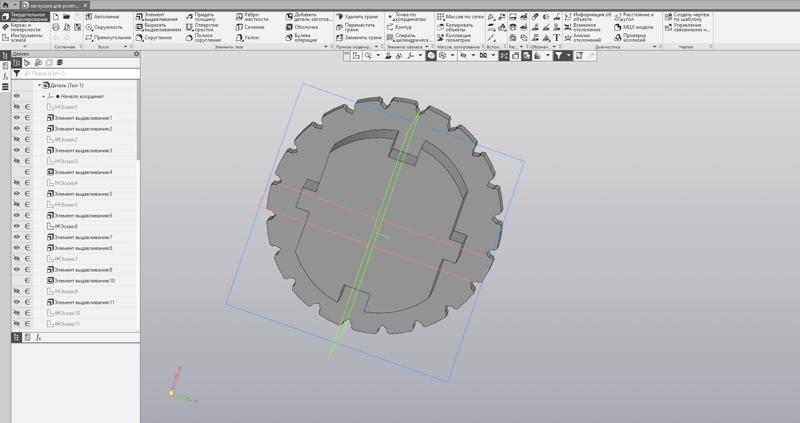
Task: Click Создать чертеж по шаблону
Action: 687,17
